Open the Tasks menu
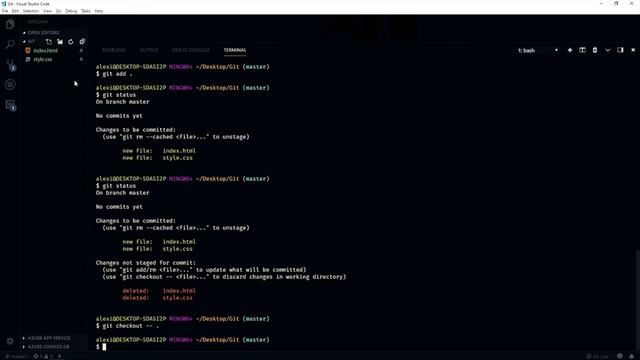This screenshot has height=360, width=640. 86,11
